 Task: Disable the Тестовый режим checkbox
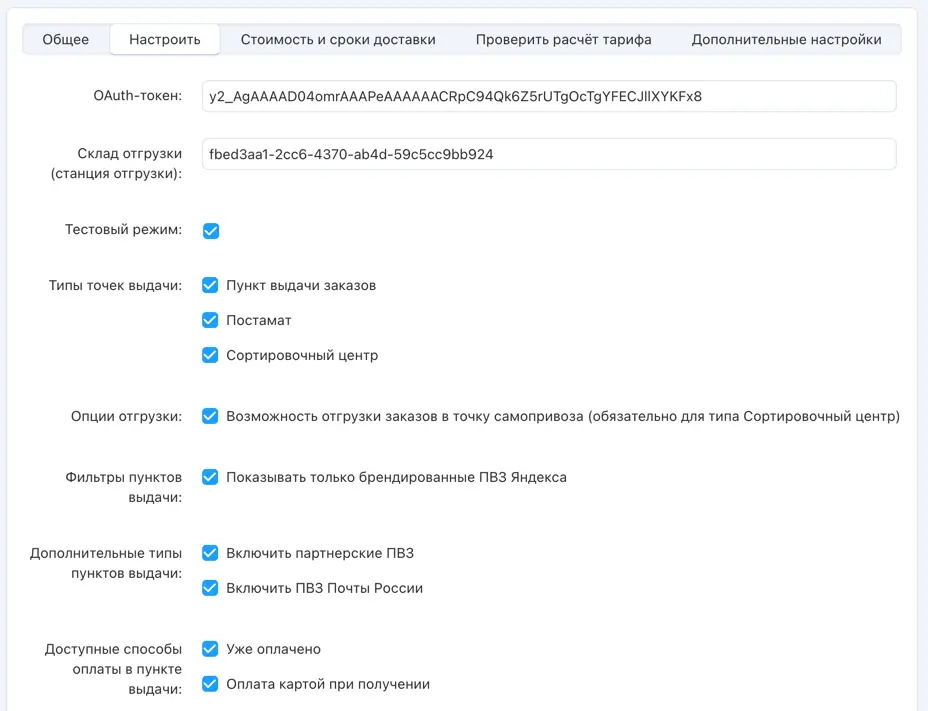pos(211,231)
